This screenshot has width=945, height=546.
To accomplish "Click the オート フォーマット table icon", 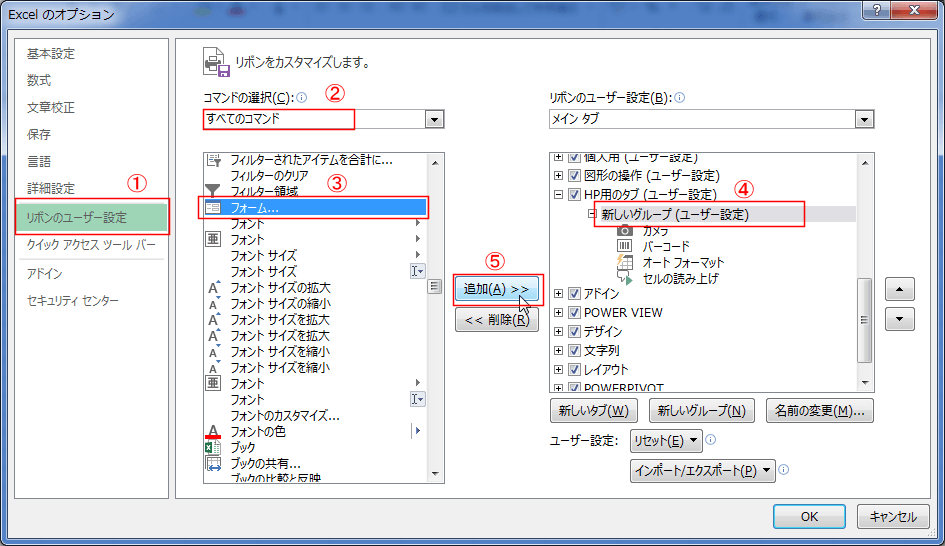I will point(624,262).
